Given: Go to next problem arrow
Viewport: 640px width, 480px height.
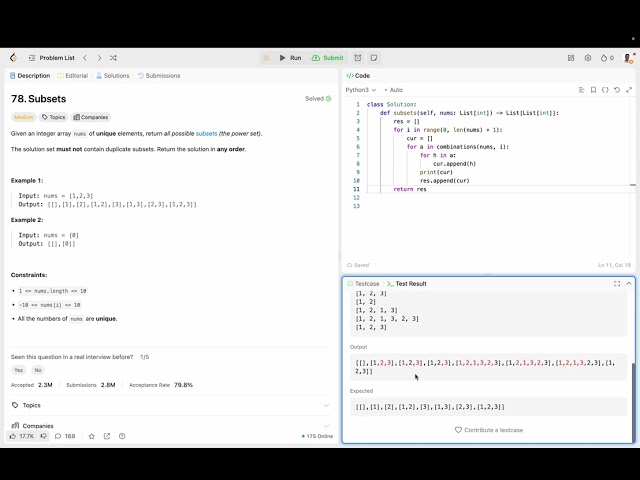Looking at the screenshot, I should 98,58.
